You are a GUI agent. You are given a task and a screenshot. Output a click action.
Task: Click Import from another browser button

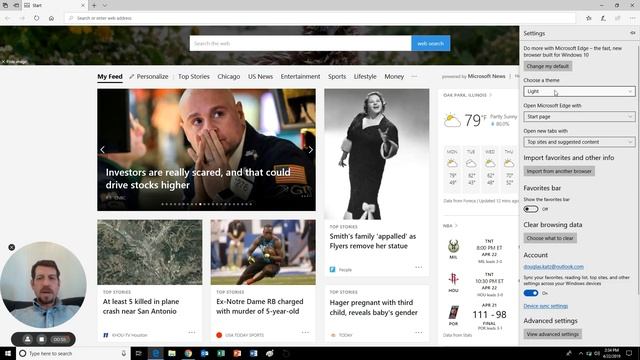(x=559, y=171)
